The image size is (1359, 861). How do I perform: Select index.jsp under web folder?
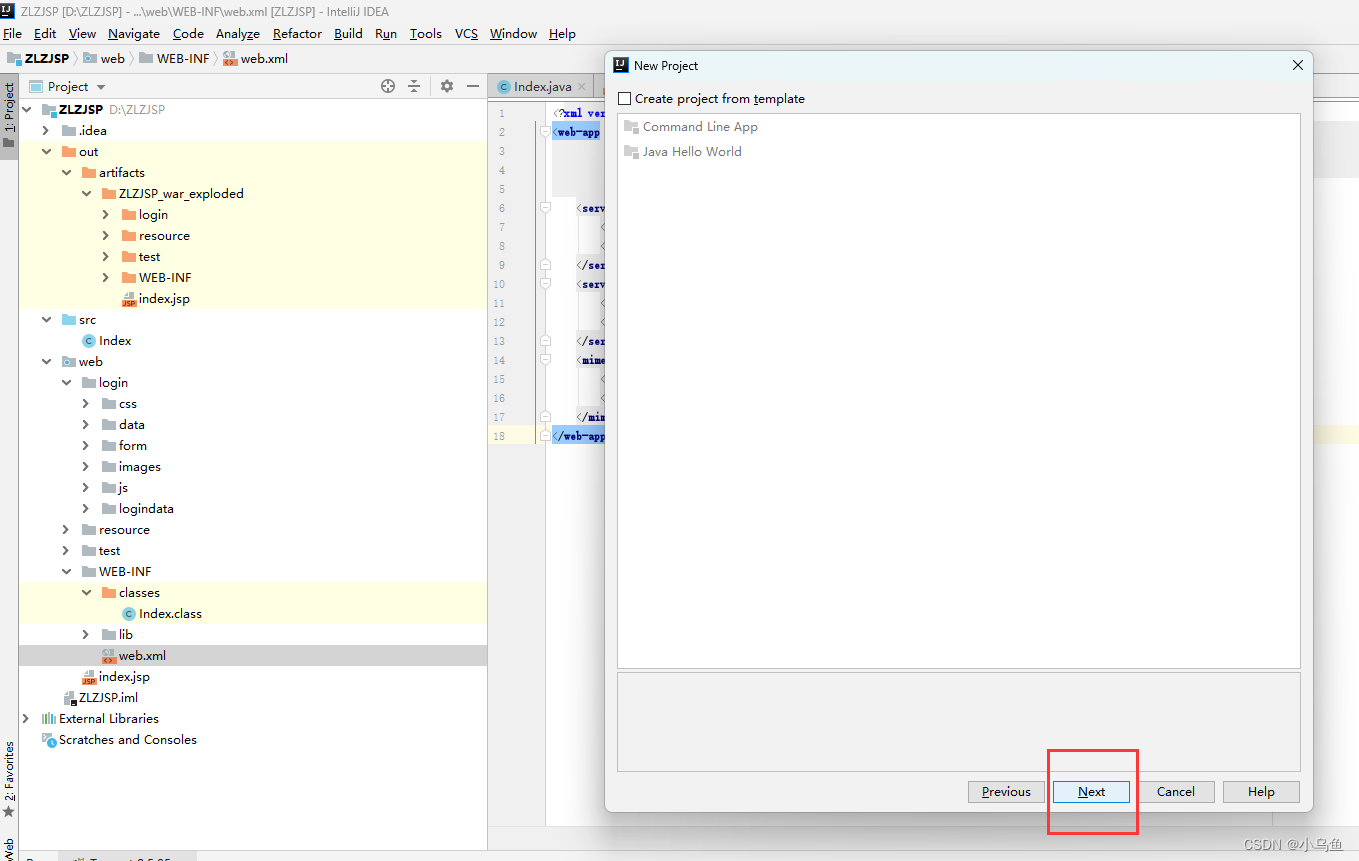(253, 677)
